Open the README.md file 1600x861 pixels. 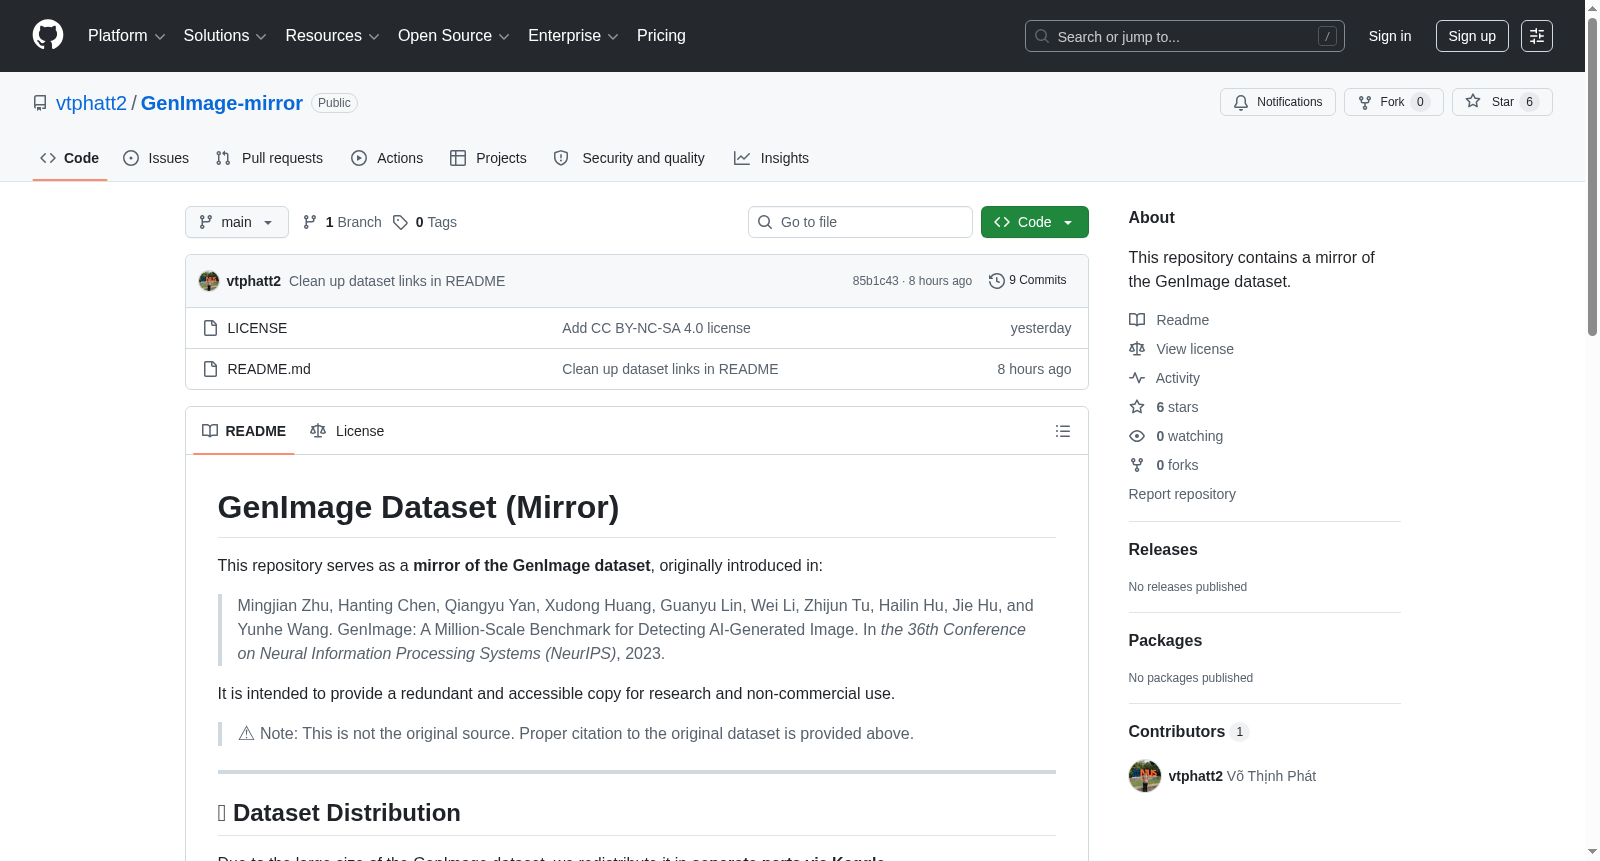tap(269, 369)
